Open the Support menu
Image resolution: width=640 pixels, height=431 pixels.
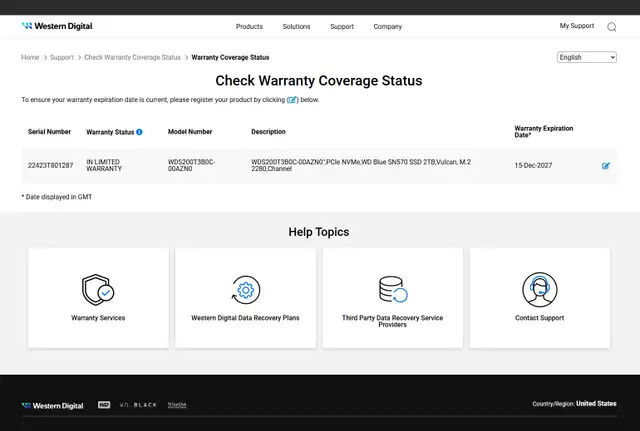tap(342, 27)
